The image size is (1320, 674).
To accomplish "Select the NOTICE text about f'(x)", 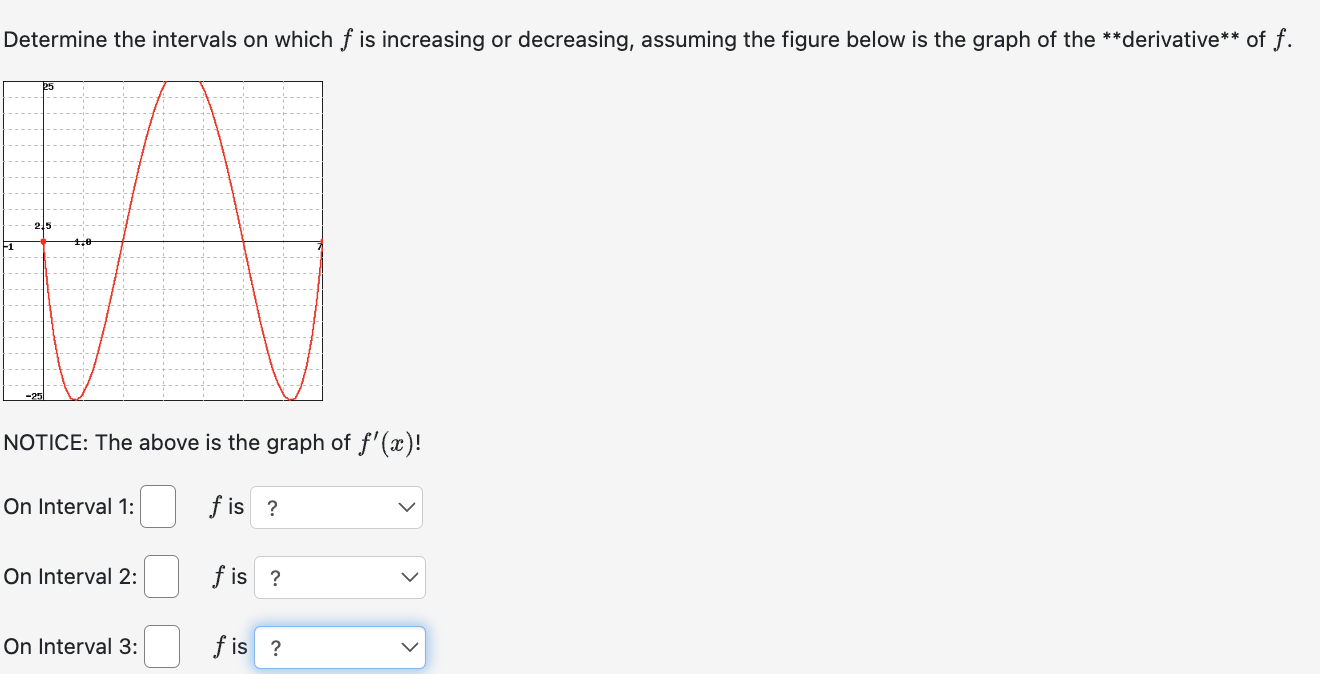I will (210, 442).
